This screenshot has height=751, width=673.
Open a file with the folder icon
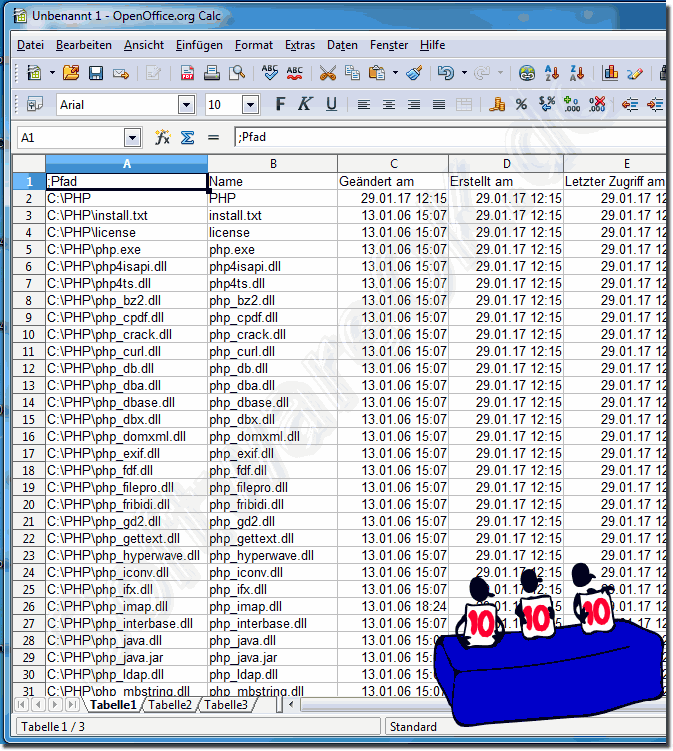[71, 73]
